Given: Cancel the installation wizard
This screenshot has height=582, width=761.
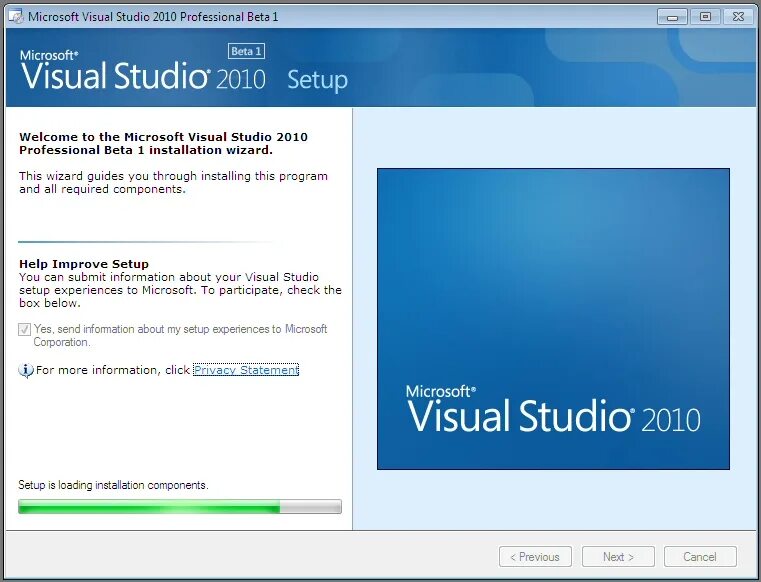Looking at the screenshot, I should point(700,557).
